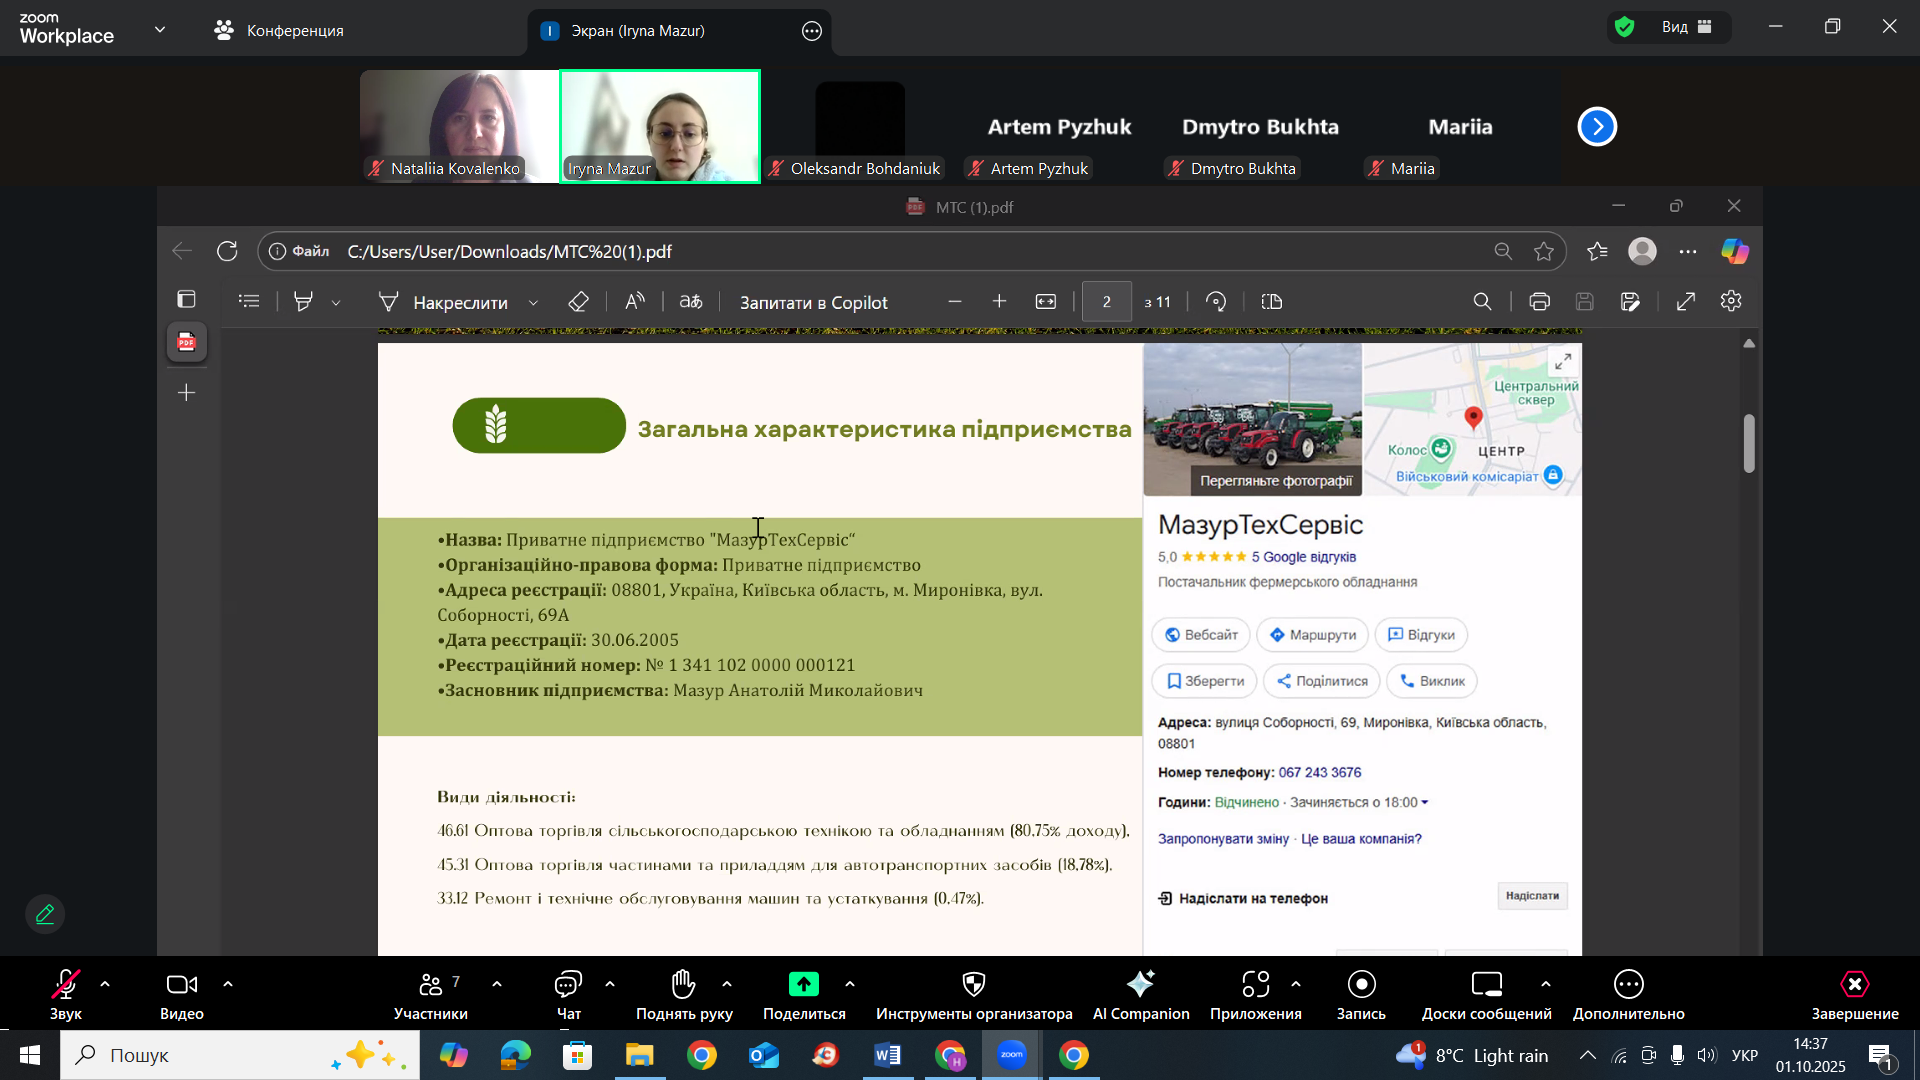Click the PDF search magnifier icon

pyautogui.click(x=1482, y=302)
